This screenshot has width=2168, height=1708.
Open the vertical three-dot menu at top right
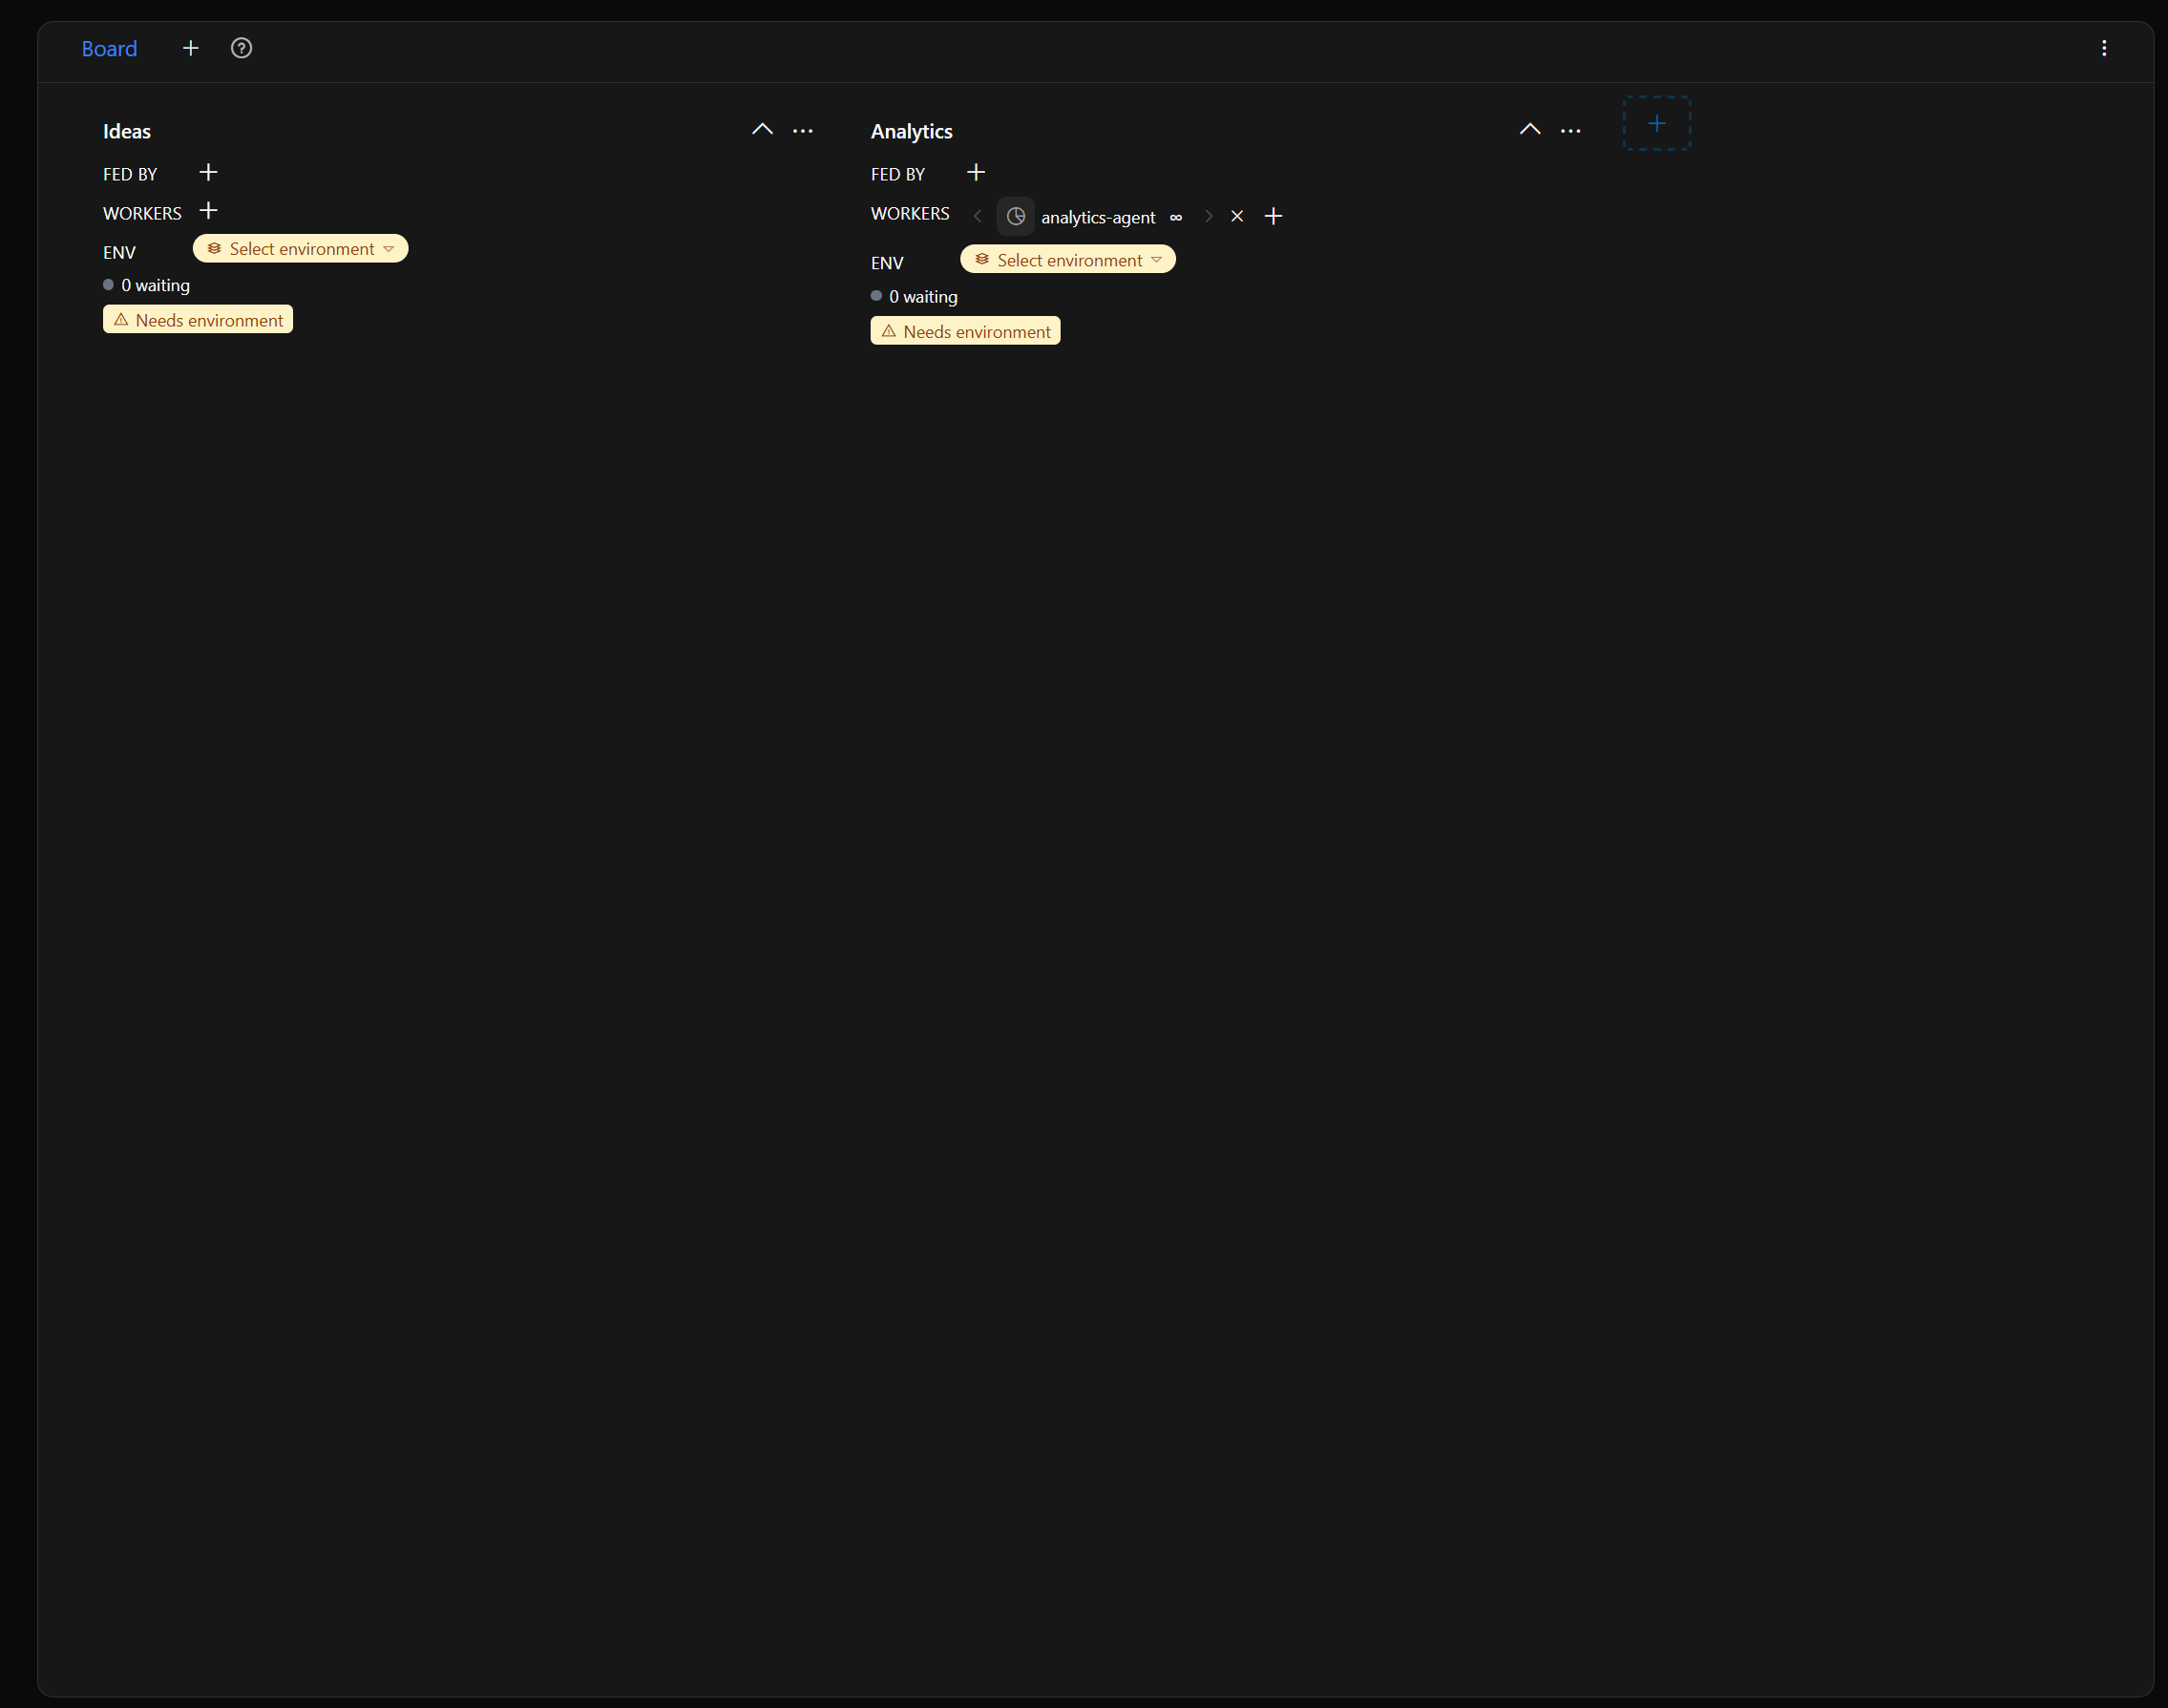point(2104,48)
